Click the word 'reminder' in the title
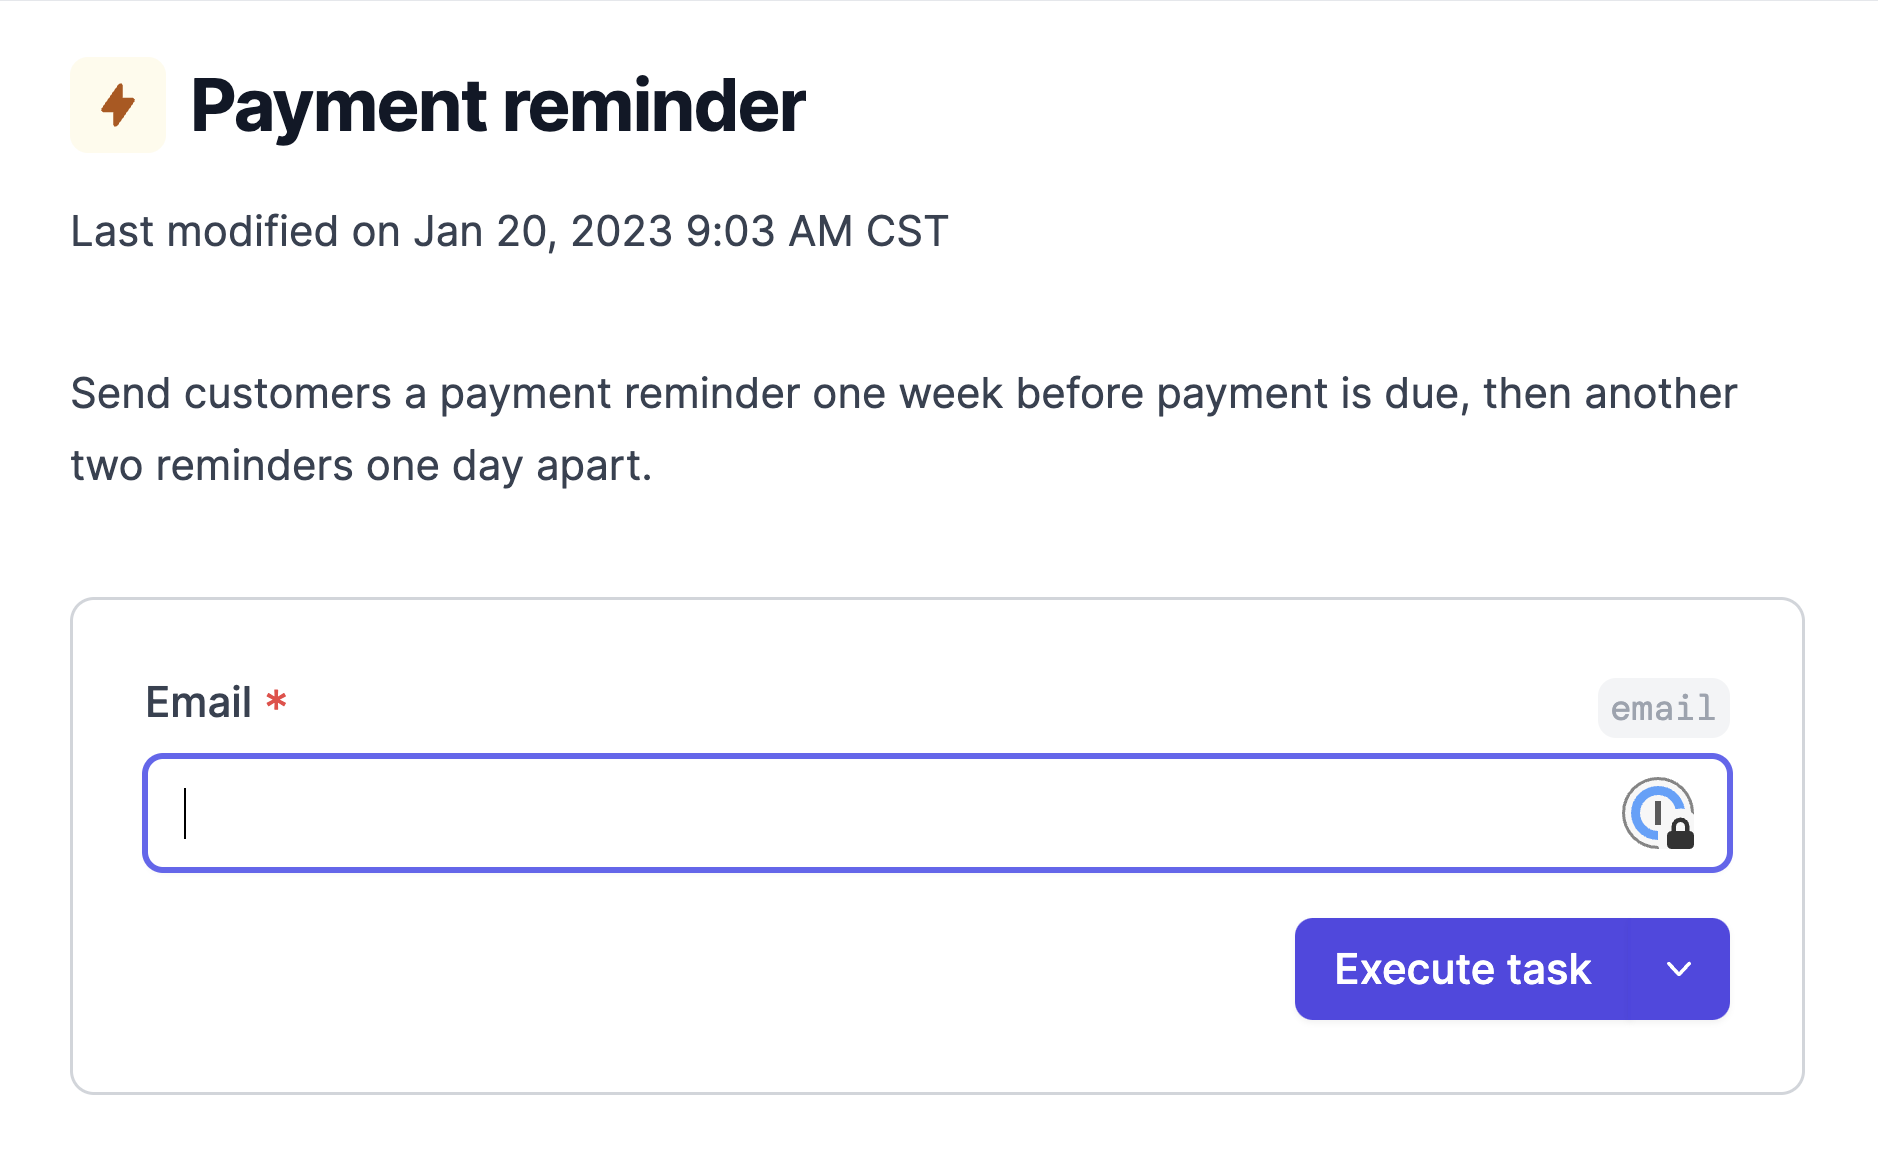 point(654,106)
